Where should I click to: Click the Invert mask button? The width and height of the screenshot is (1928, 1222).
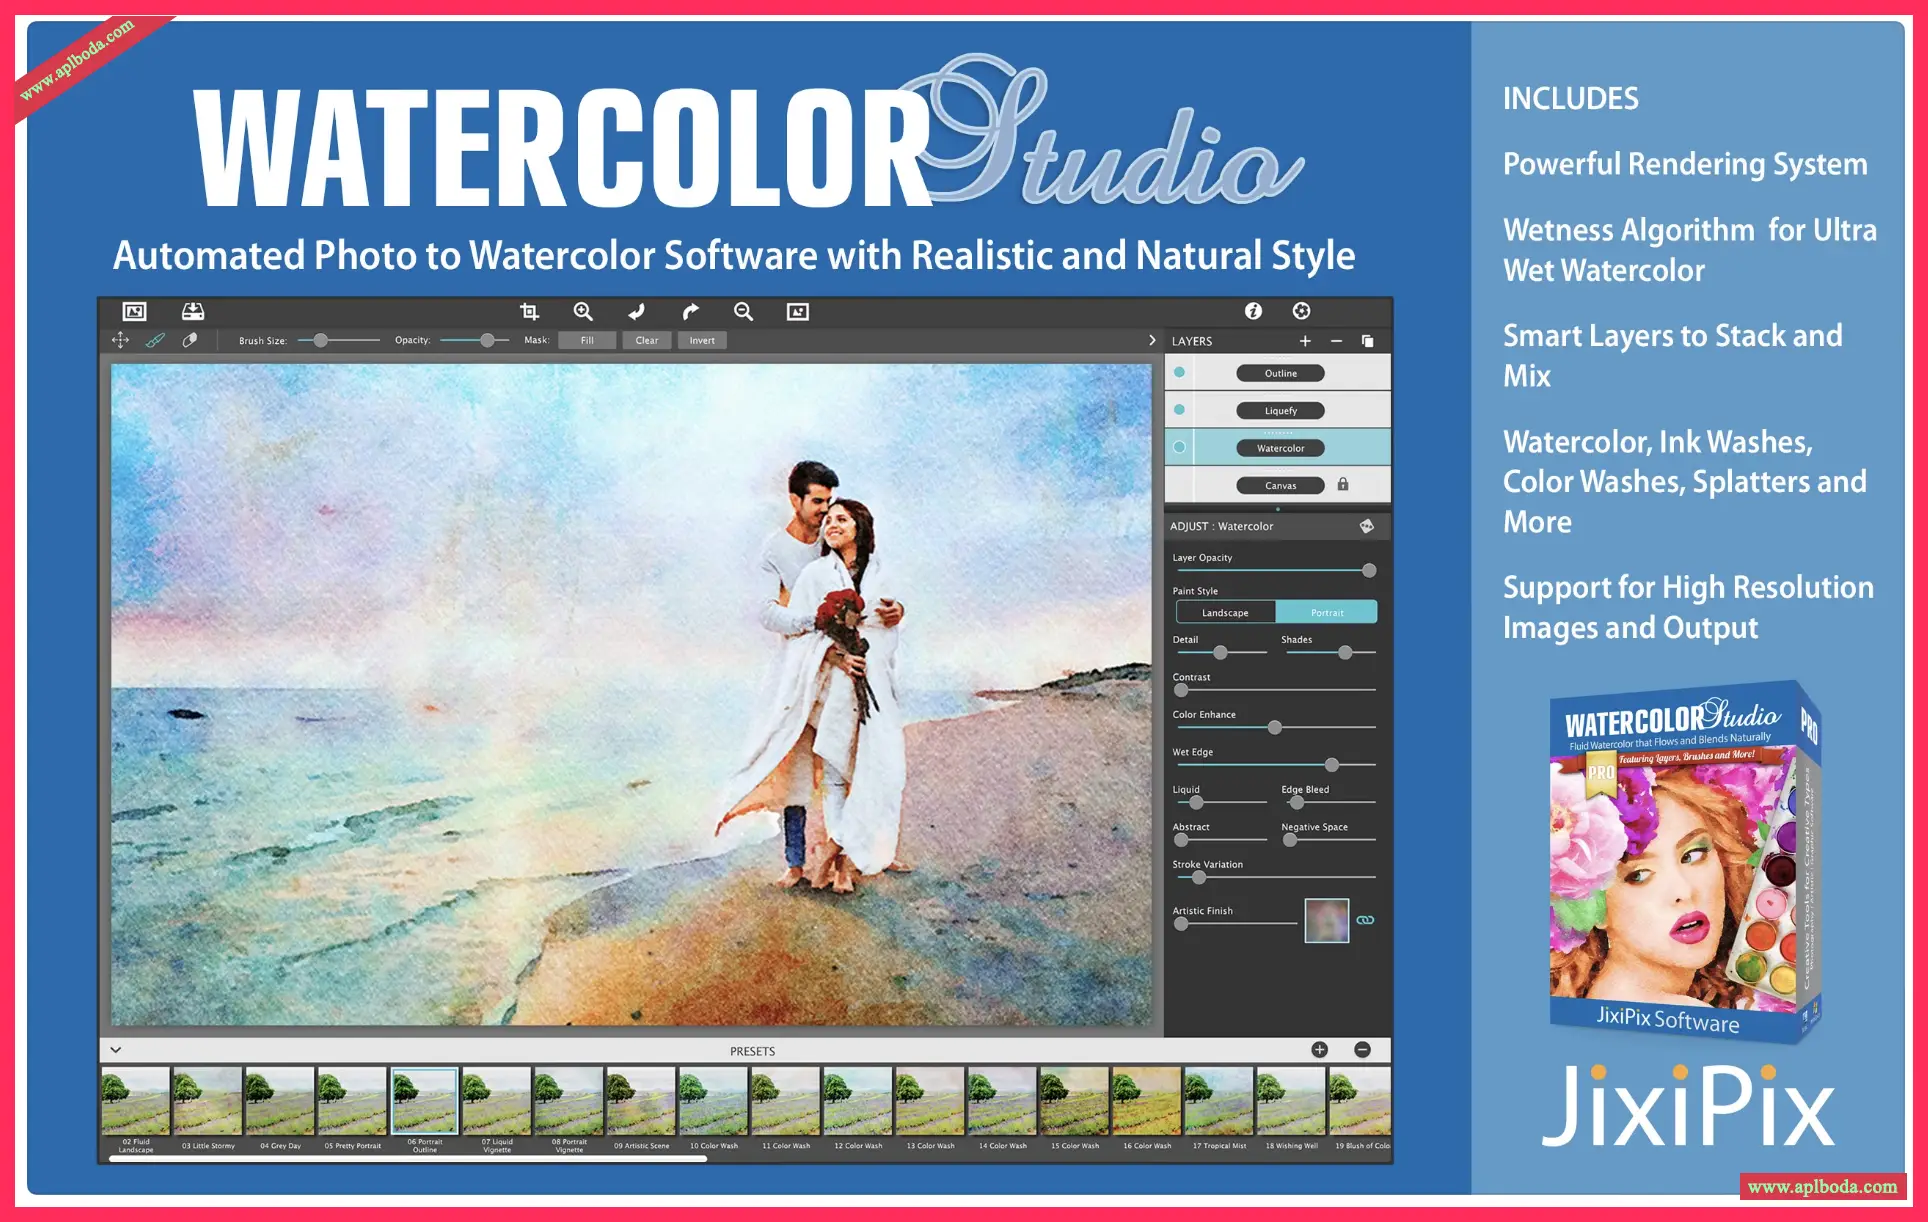click(x=702, y=340)
